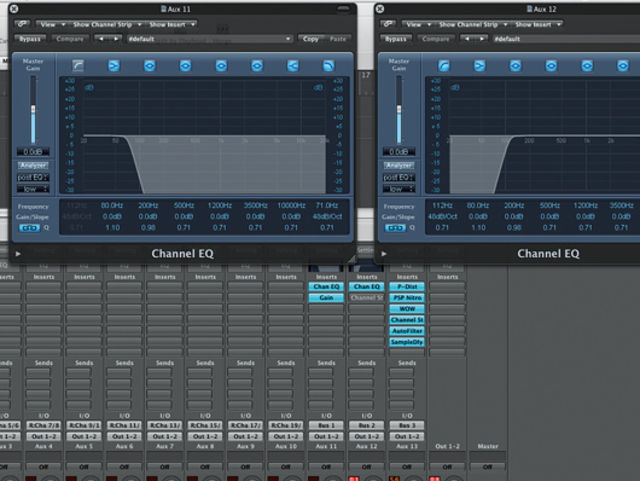Toggle the low shelf band in Aux 11 EQ
Image resolution: width=640 pixels, height=481 pixels.
[x=114, y=65]
